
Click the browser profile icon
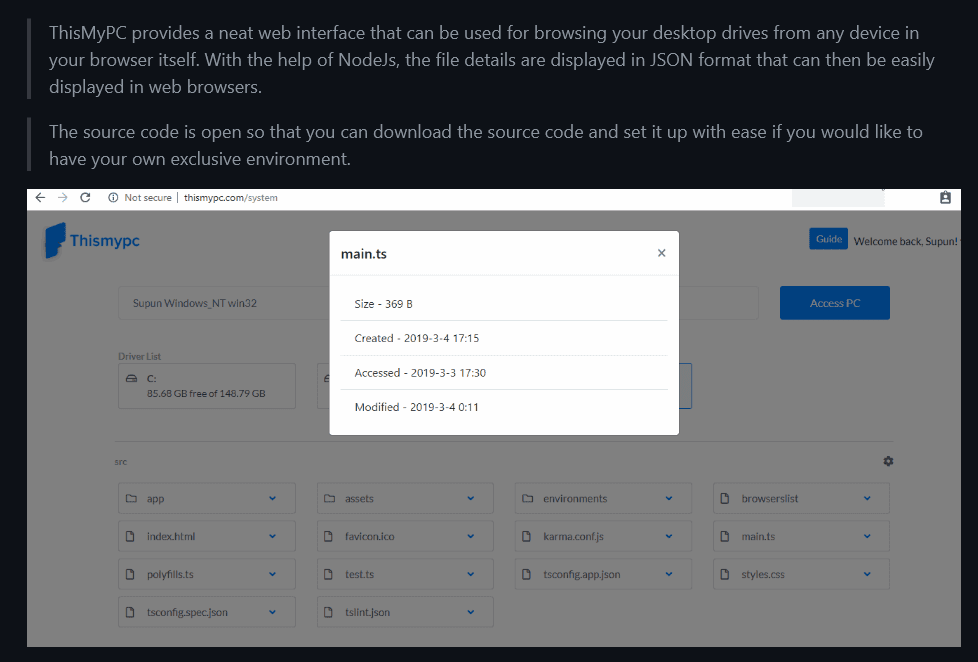coord(945,198)
